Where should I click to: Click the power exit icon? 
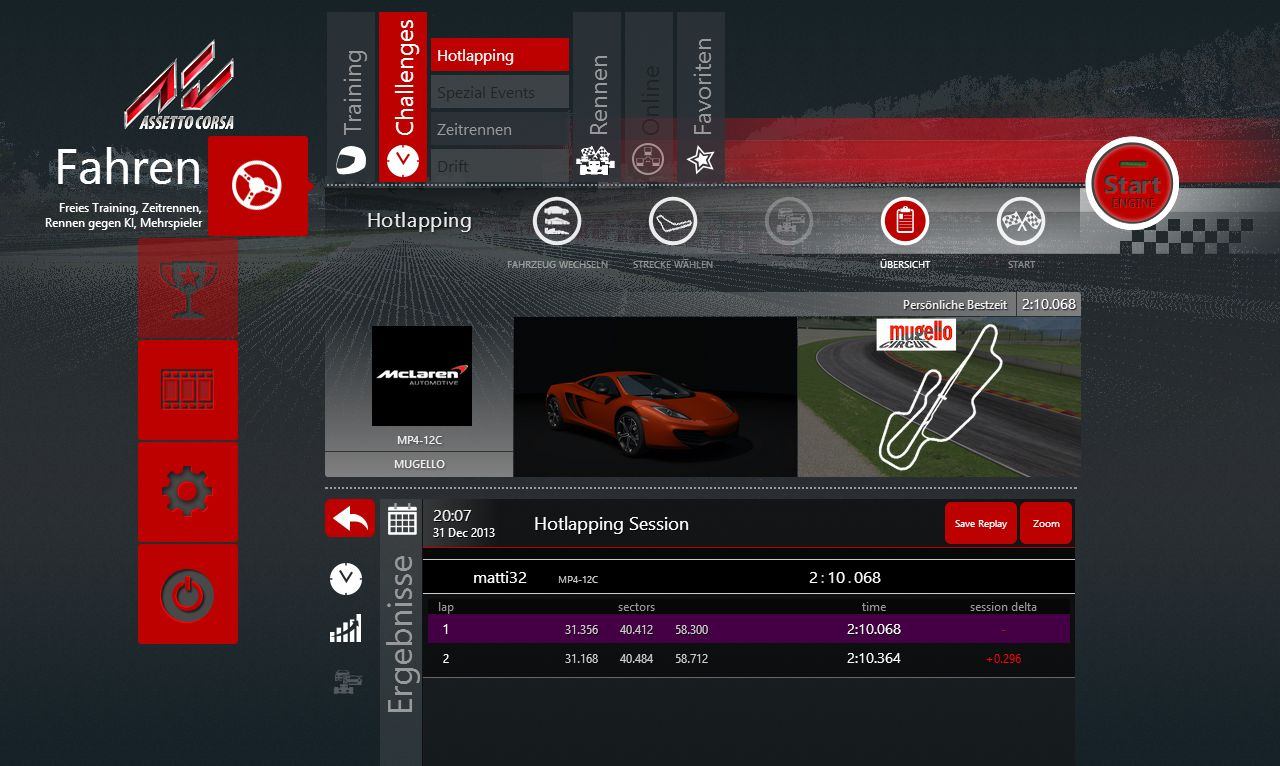click(188, 594)
